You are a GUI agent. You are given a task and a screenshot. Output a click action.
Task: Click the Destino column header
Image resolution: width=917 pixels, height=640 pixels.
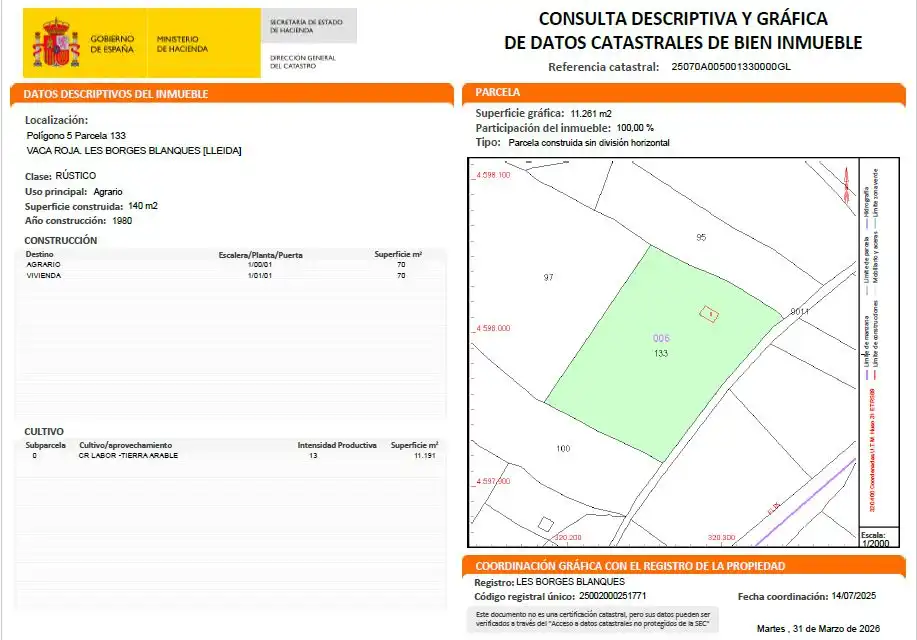point(40,254)
